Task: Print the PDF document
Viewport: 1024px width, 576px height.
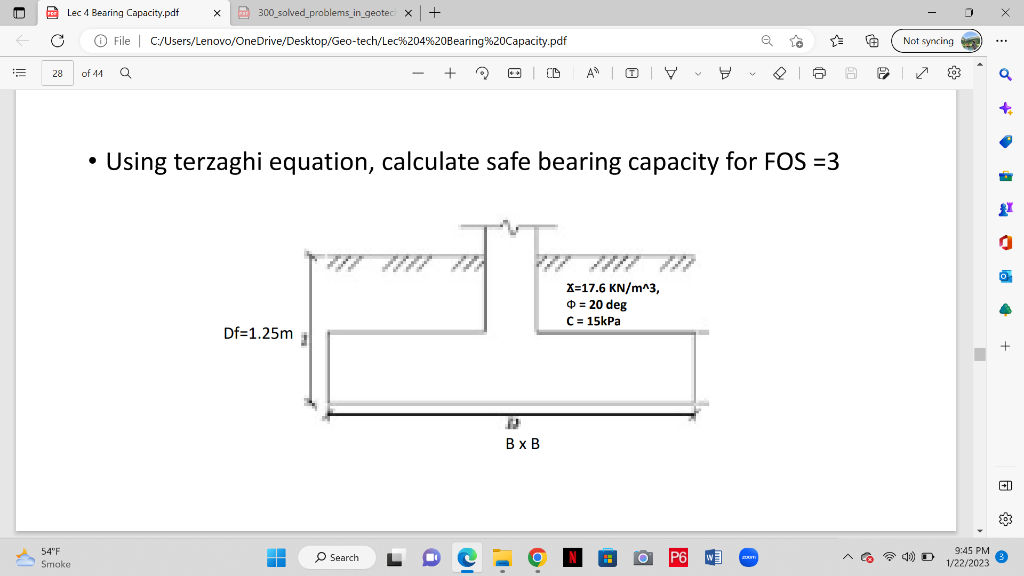Action: coord(818,73)
